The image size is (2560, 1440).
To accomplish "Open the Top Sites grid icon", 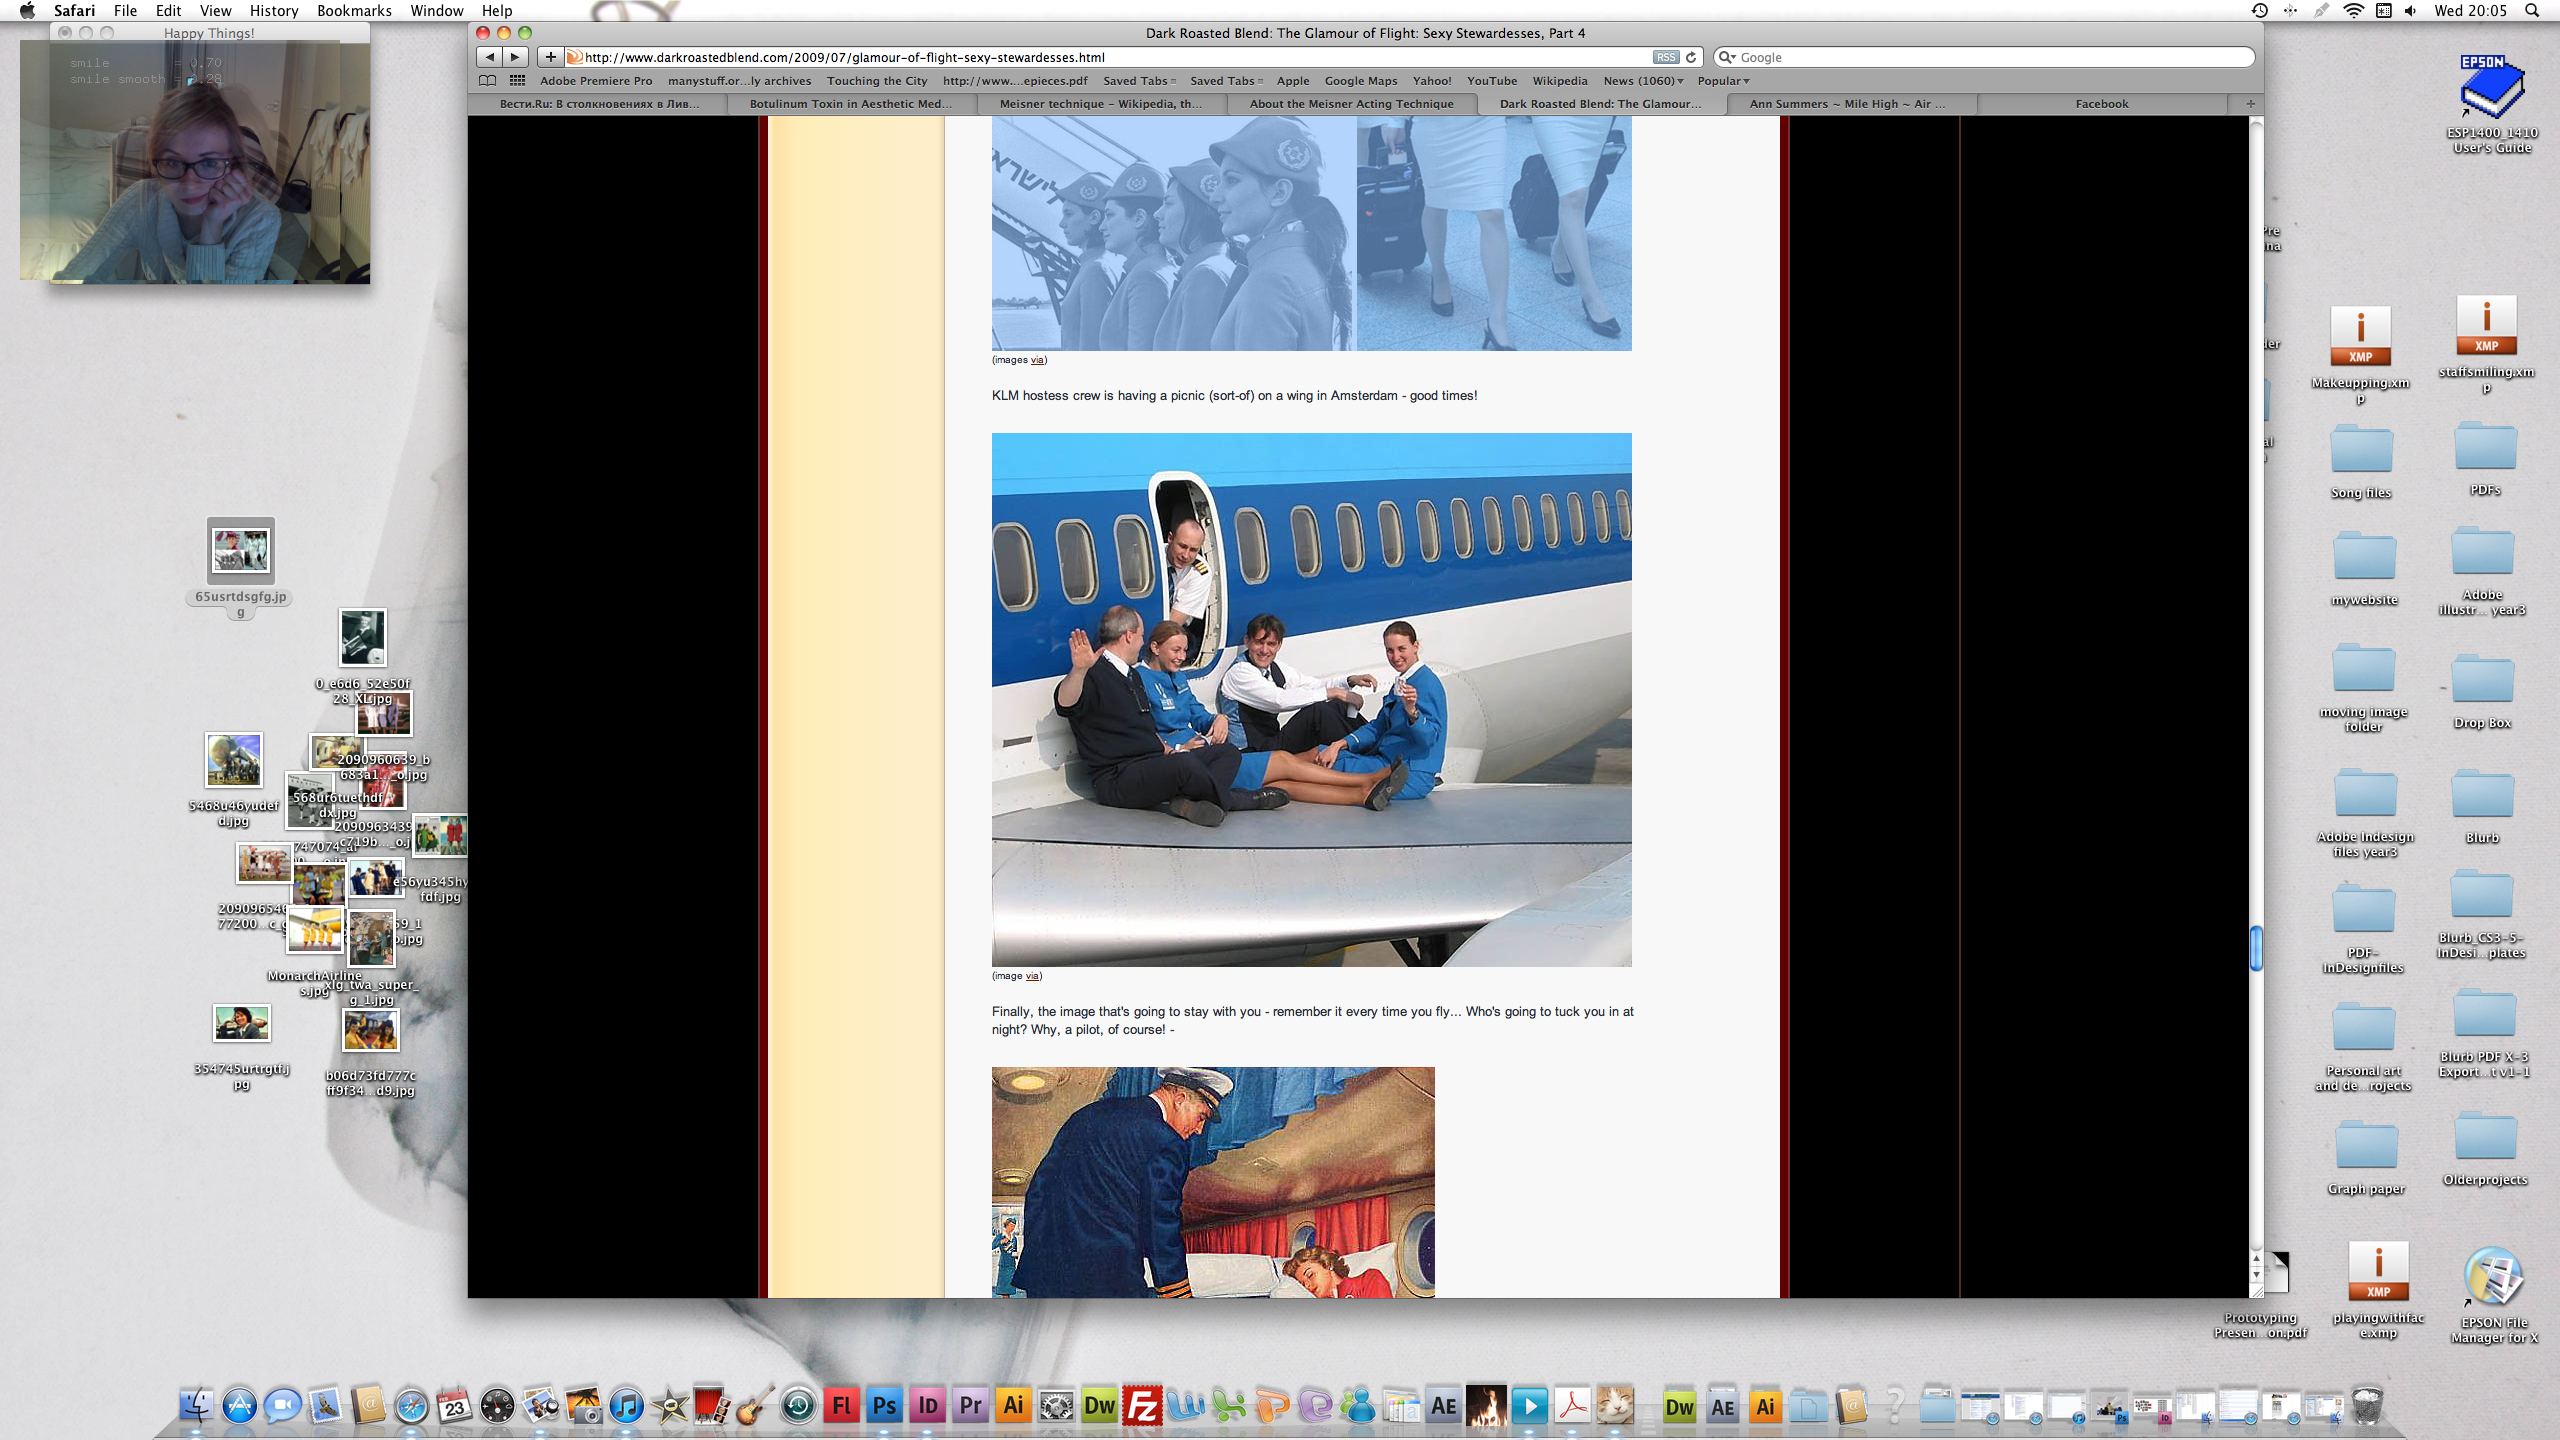I will pos(517,81).
